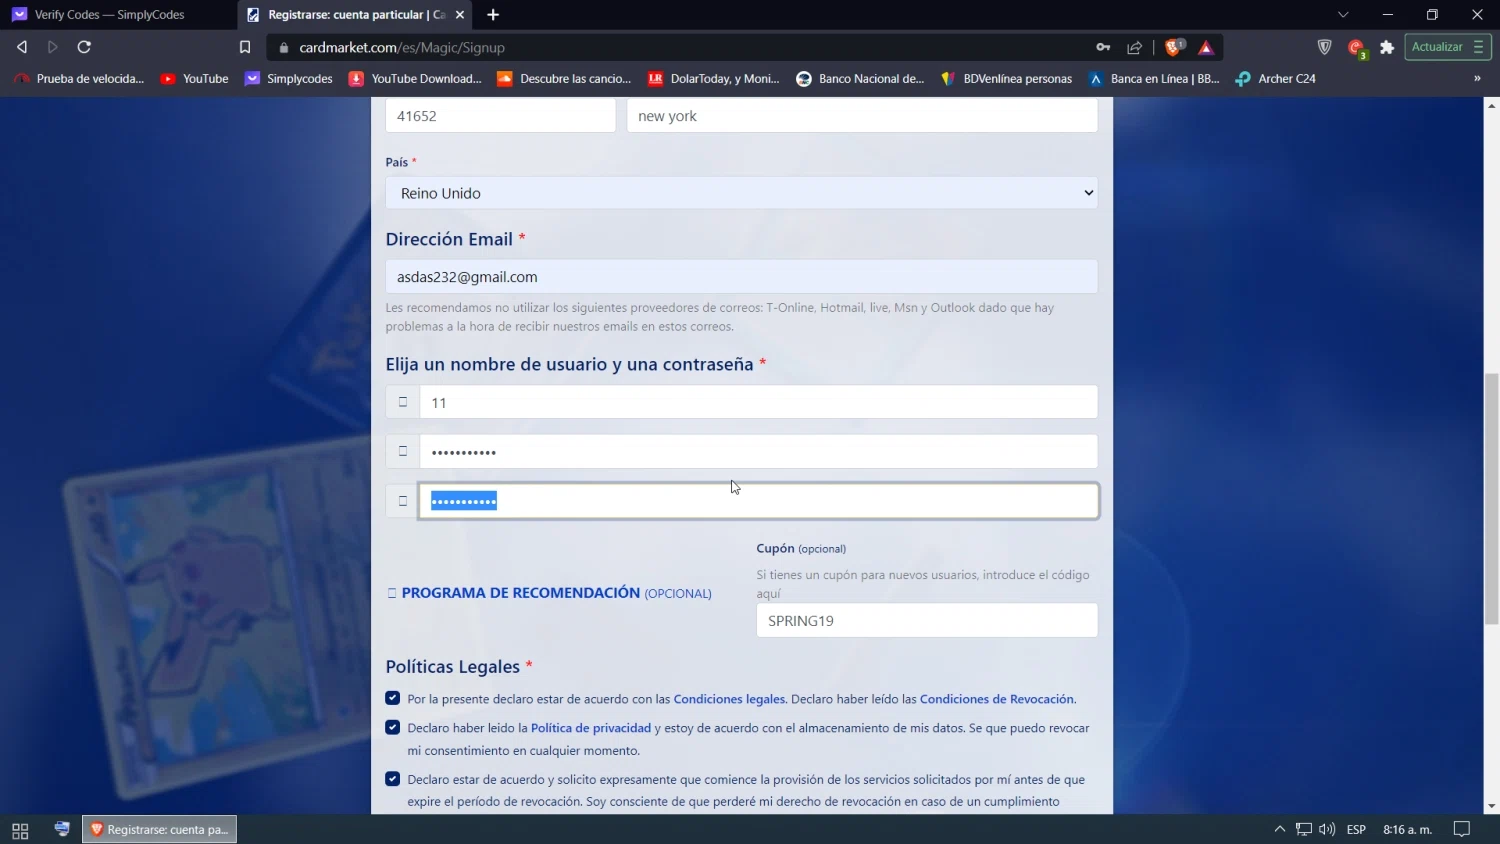Open the YouTube bookmark
Viewport: 1500px width, 844px height.
pos(195,78)
